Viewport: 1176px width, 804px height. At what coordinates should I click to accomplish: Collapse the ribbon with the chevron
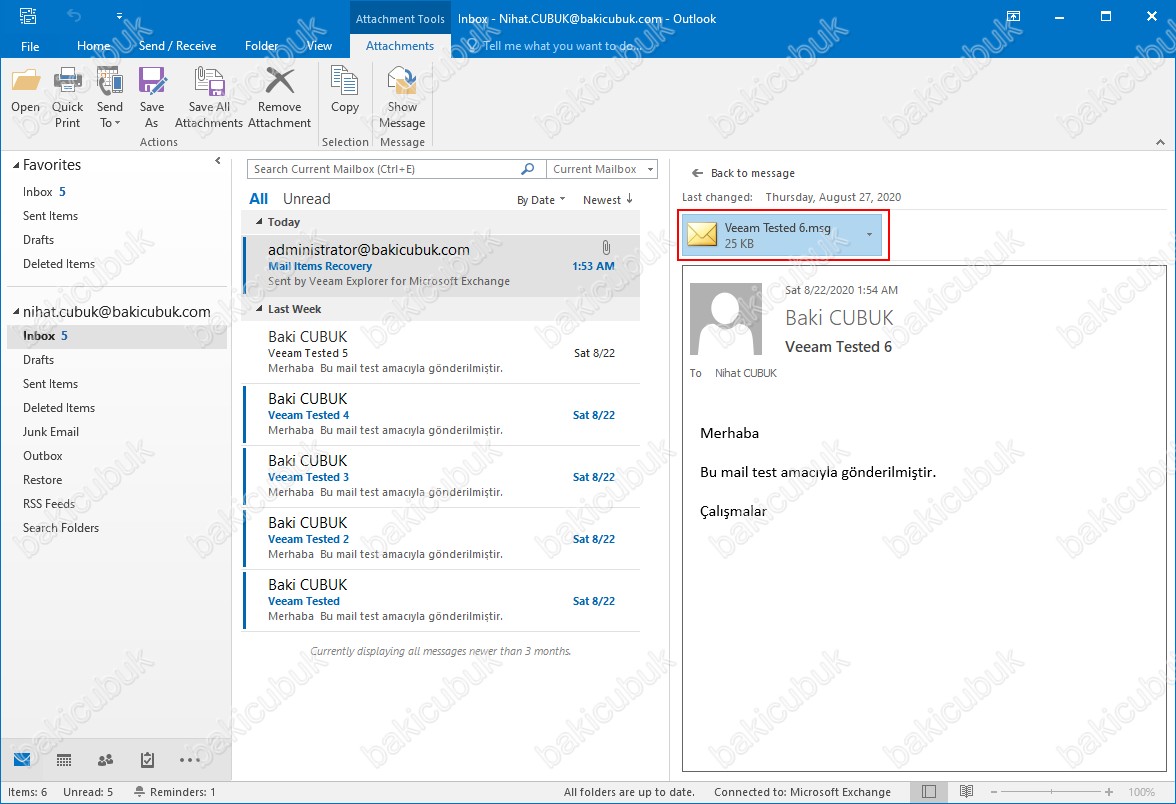[x=1160, y=142]
